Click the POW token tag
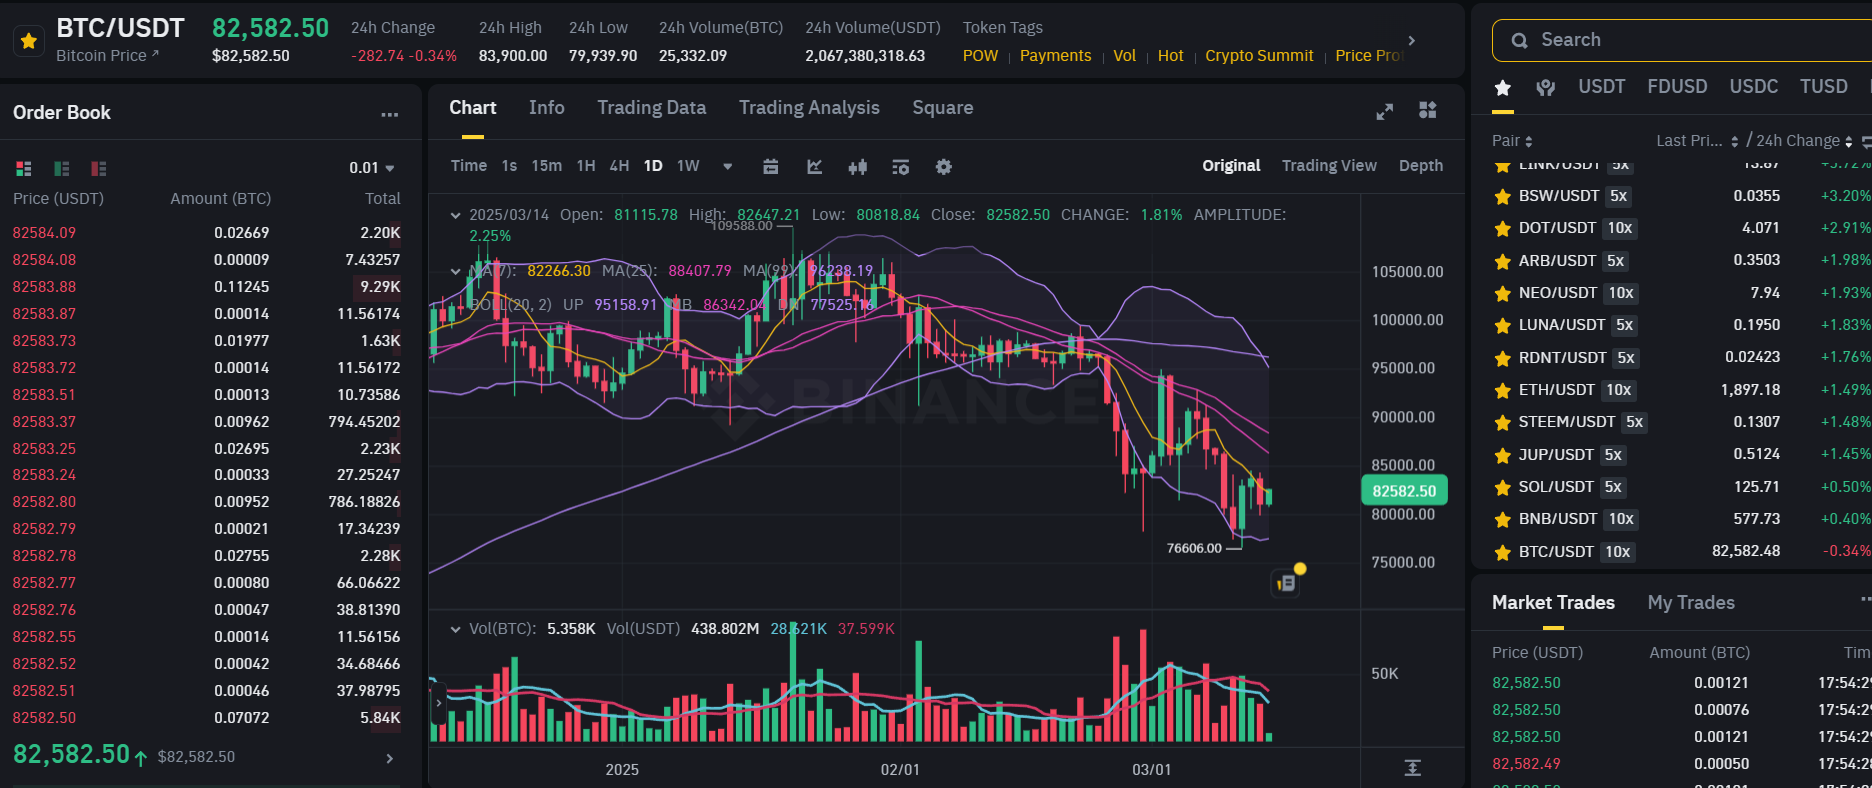 (980, 56)
